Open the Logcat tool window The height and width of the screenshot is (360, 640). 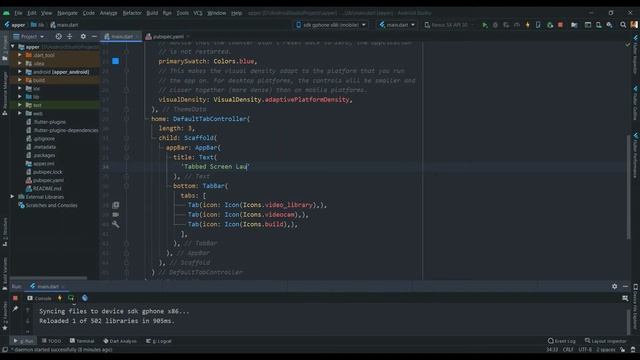[159, 341]
